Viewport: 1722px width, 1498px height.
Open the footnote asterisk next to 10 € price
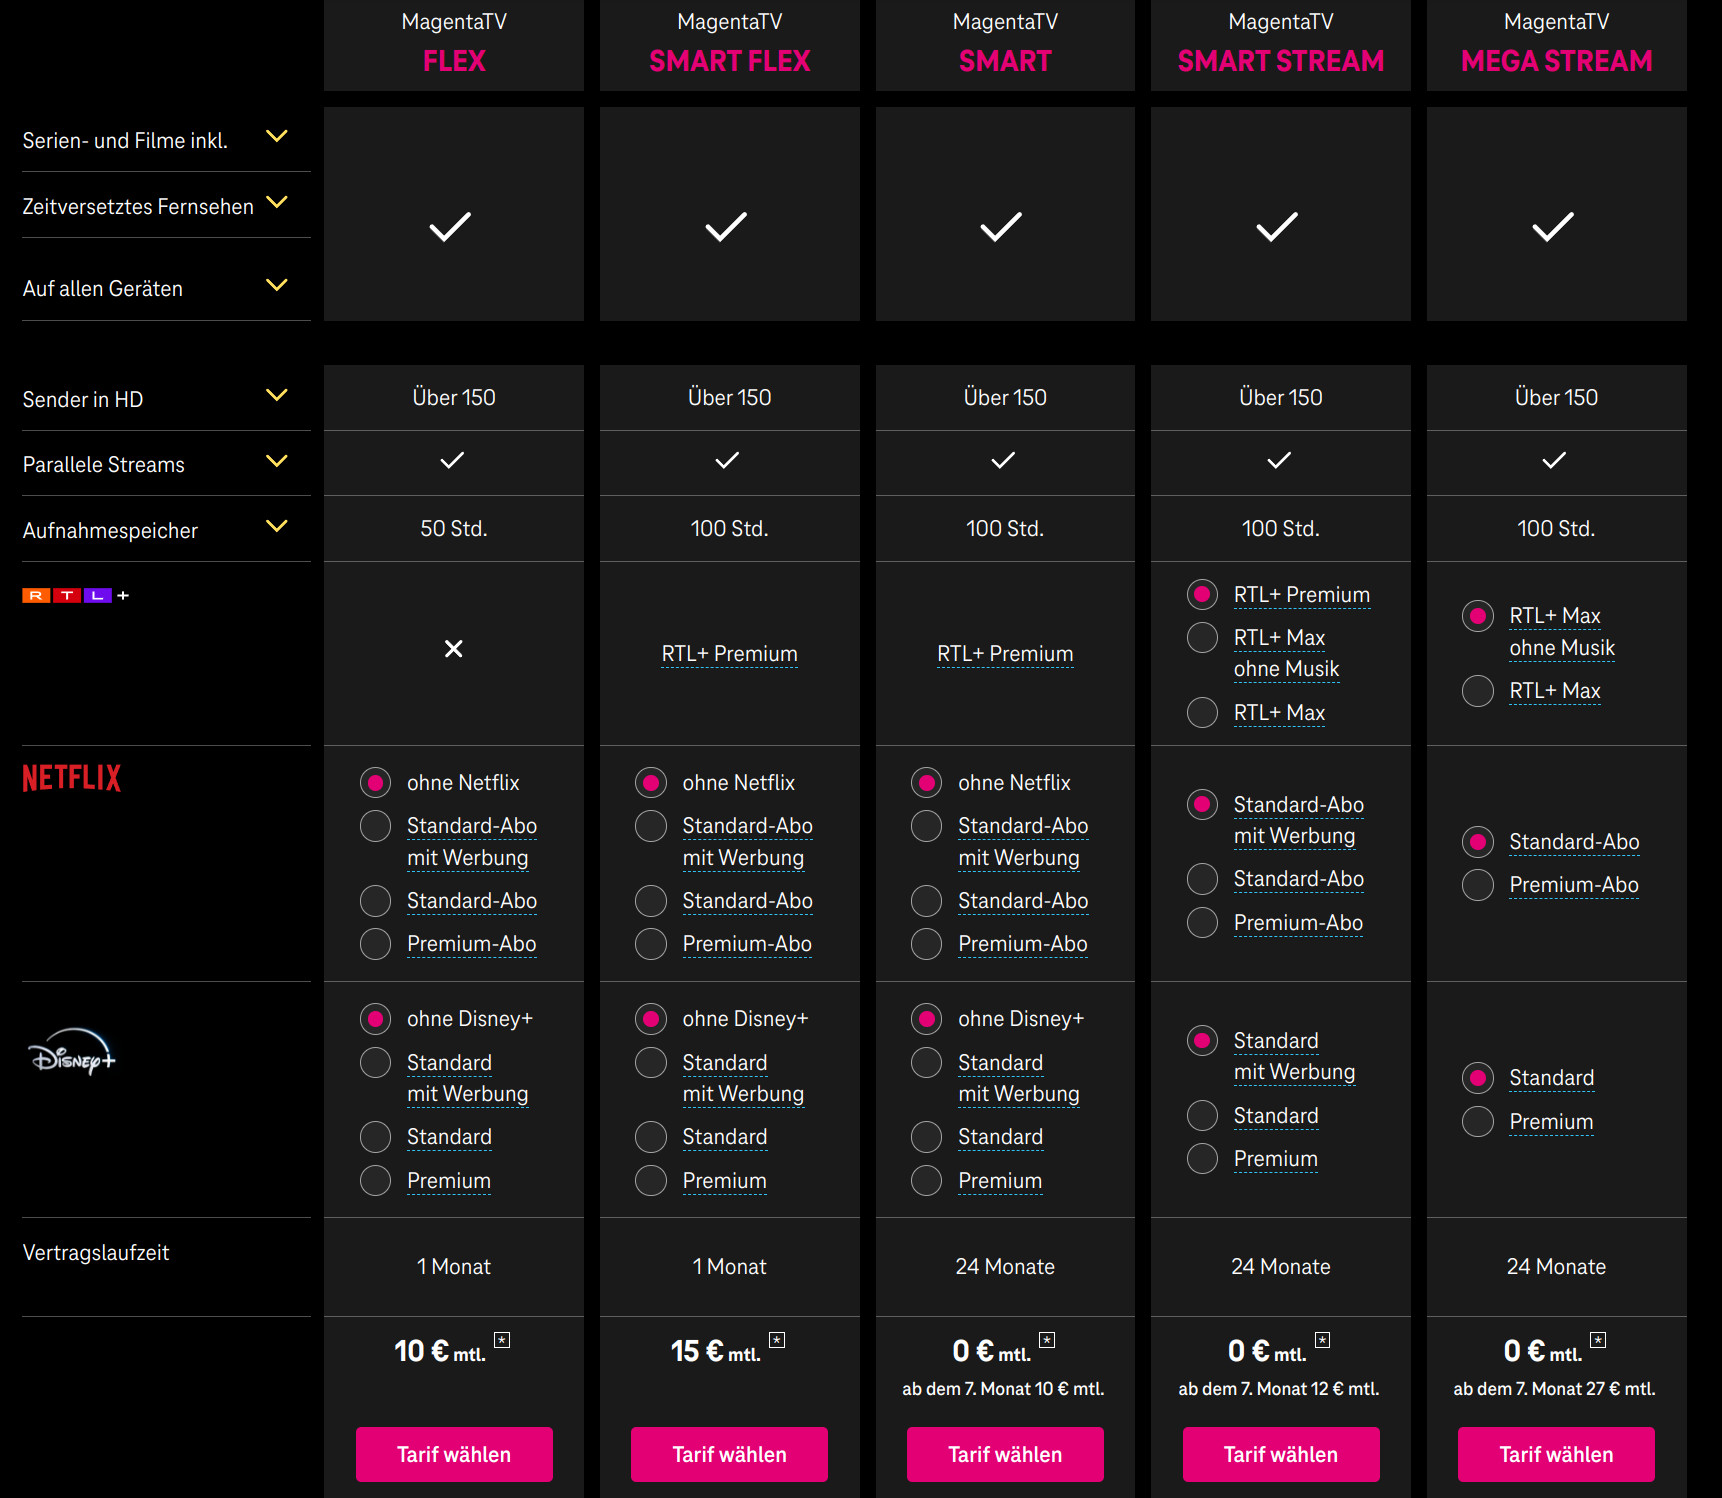coord(502,1340)
